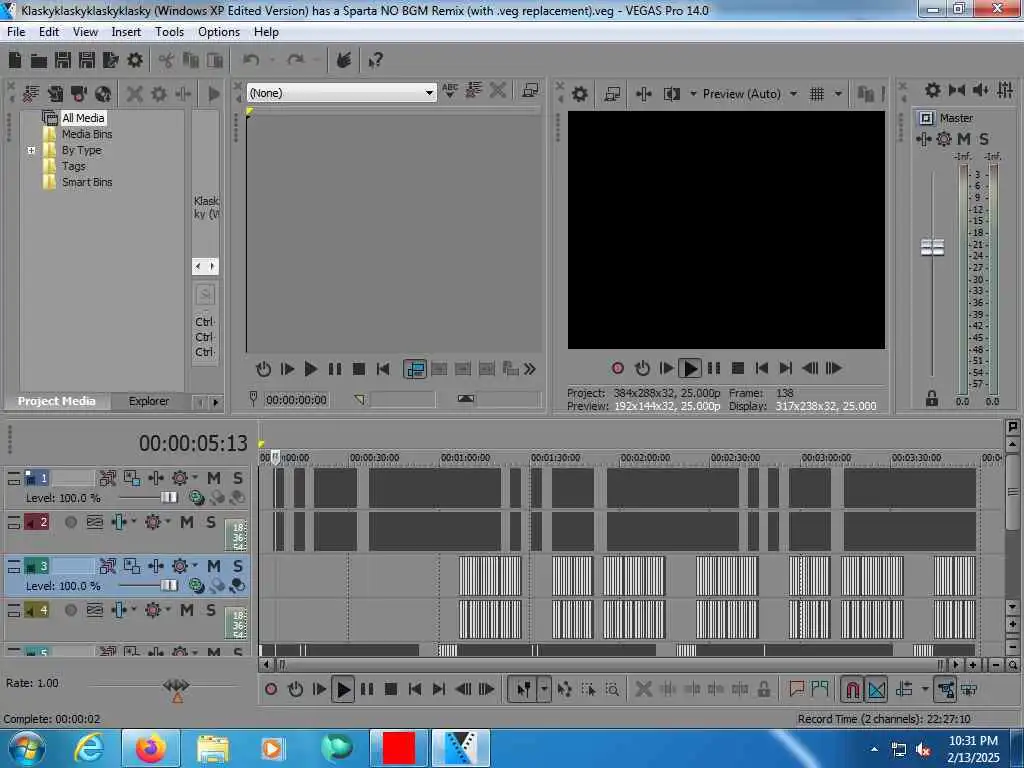This screenshot has width=1024, height=768.
Task: Open the Overlays dropdown arrow in preview
Action: (838, 94)
